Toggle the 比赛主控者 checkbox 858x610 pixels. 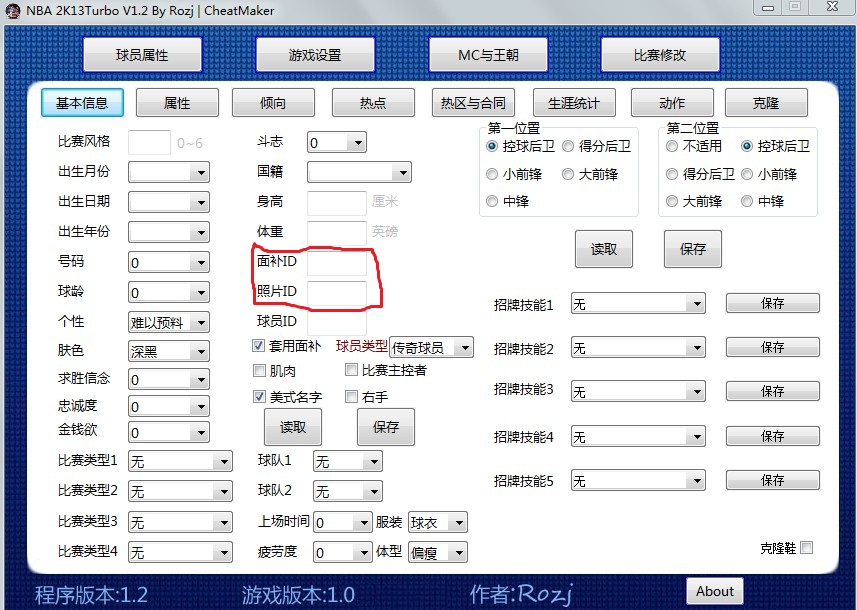point(351,369)
